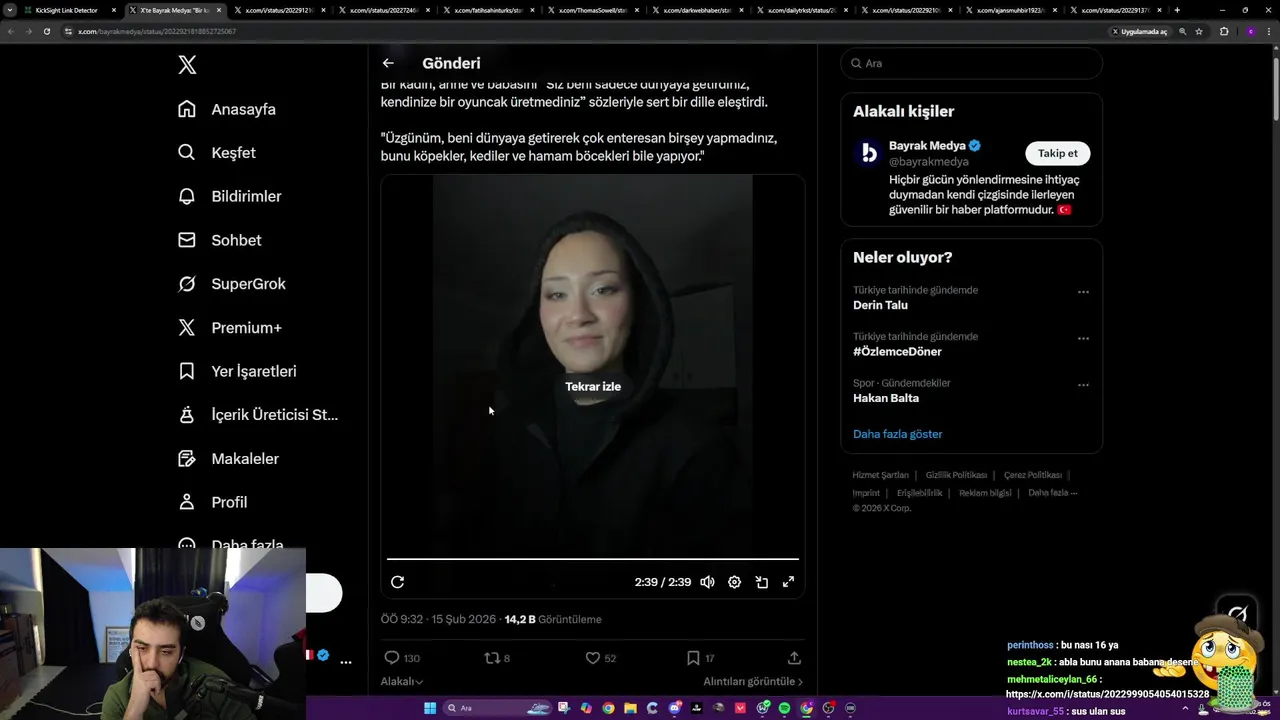Reload the page in browser
1280x720 pixels.
click(x=46, y=31)
